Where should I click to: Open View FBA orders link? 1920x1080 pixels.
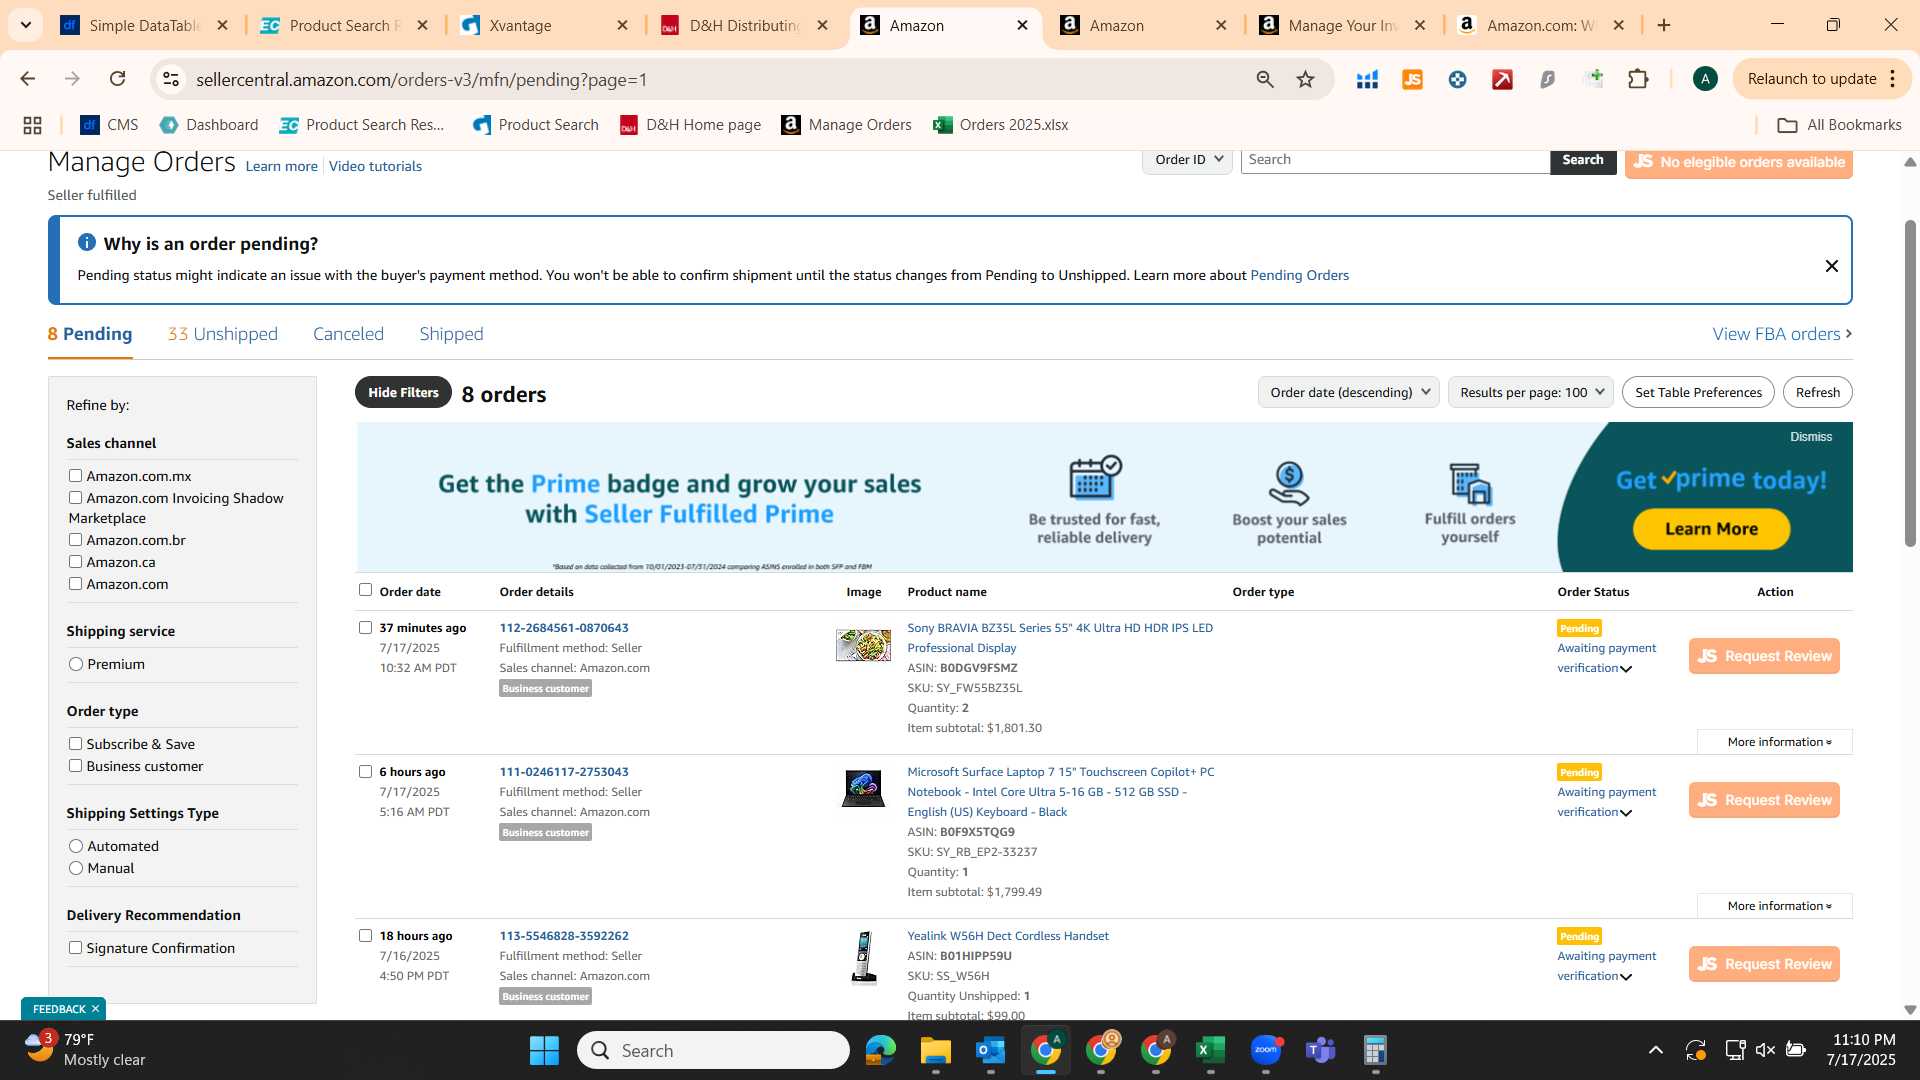1782,334
